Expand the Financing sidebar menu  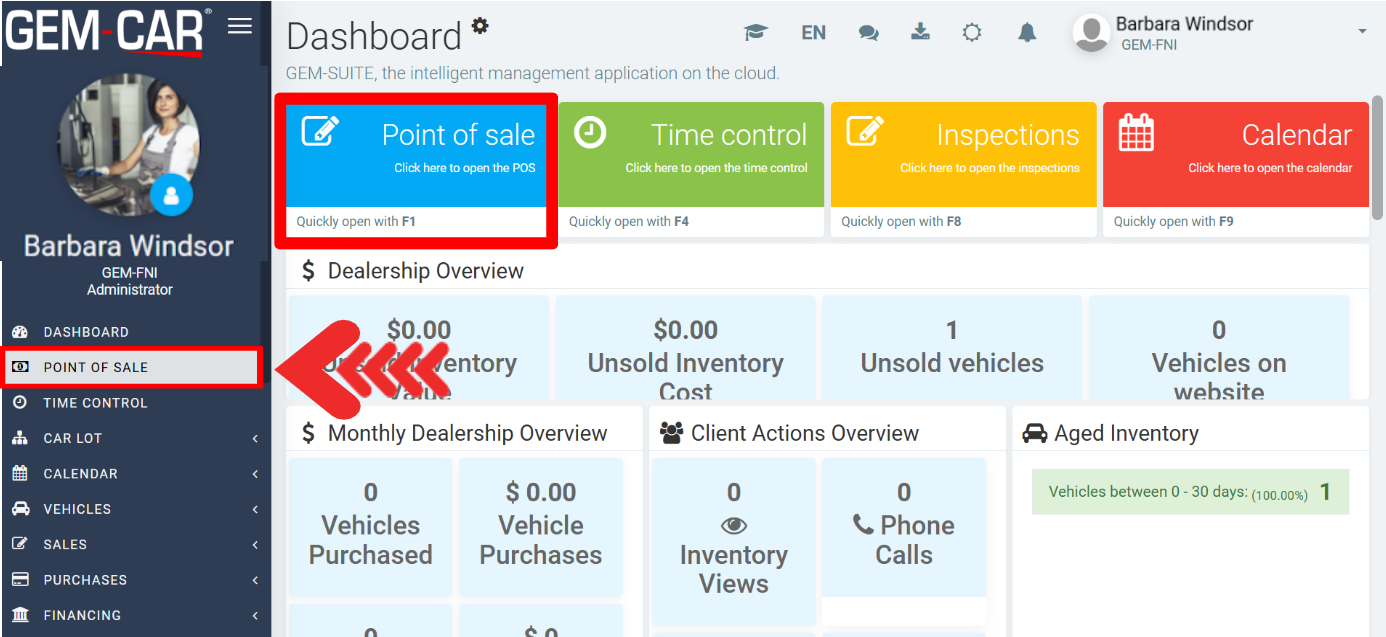tap(135, 615)
